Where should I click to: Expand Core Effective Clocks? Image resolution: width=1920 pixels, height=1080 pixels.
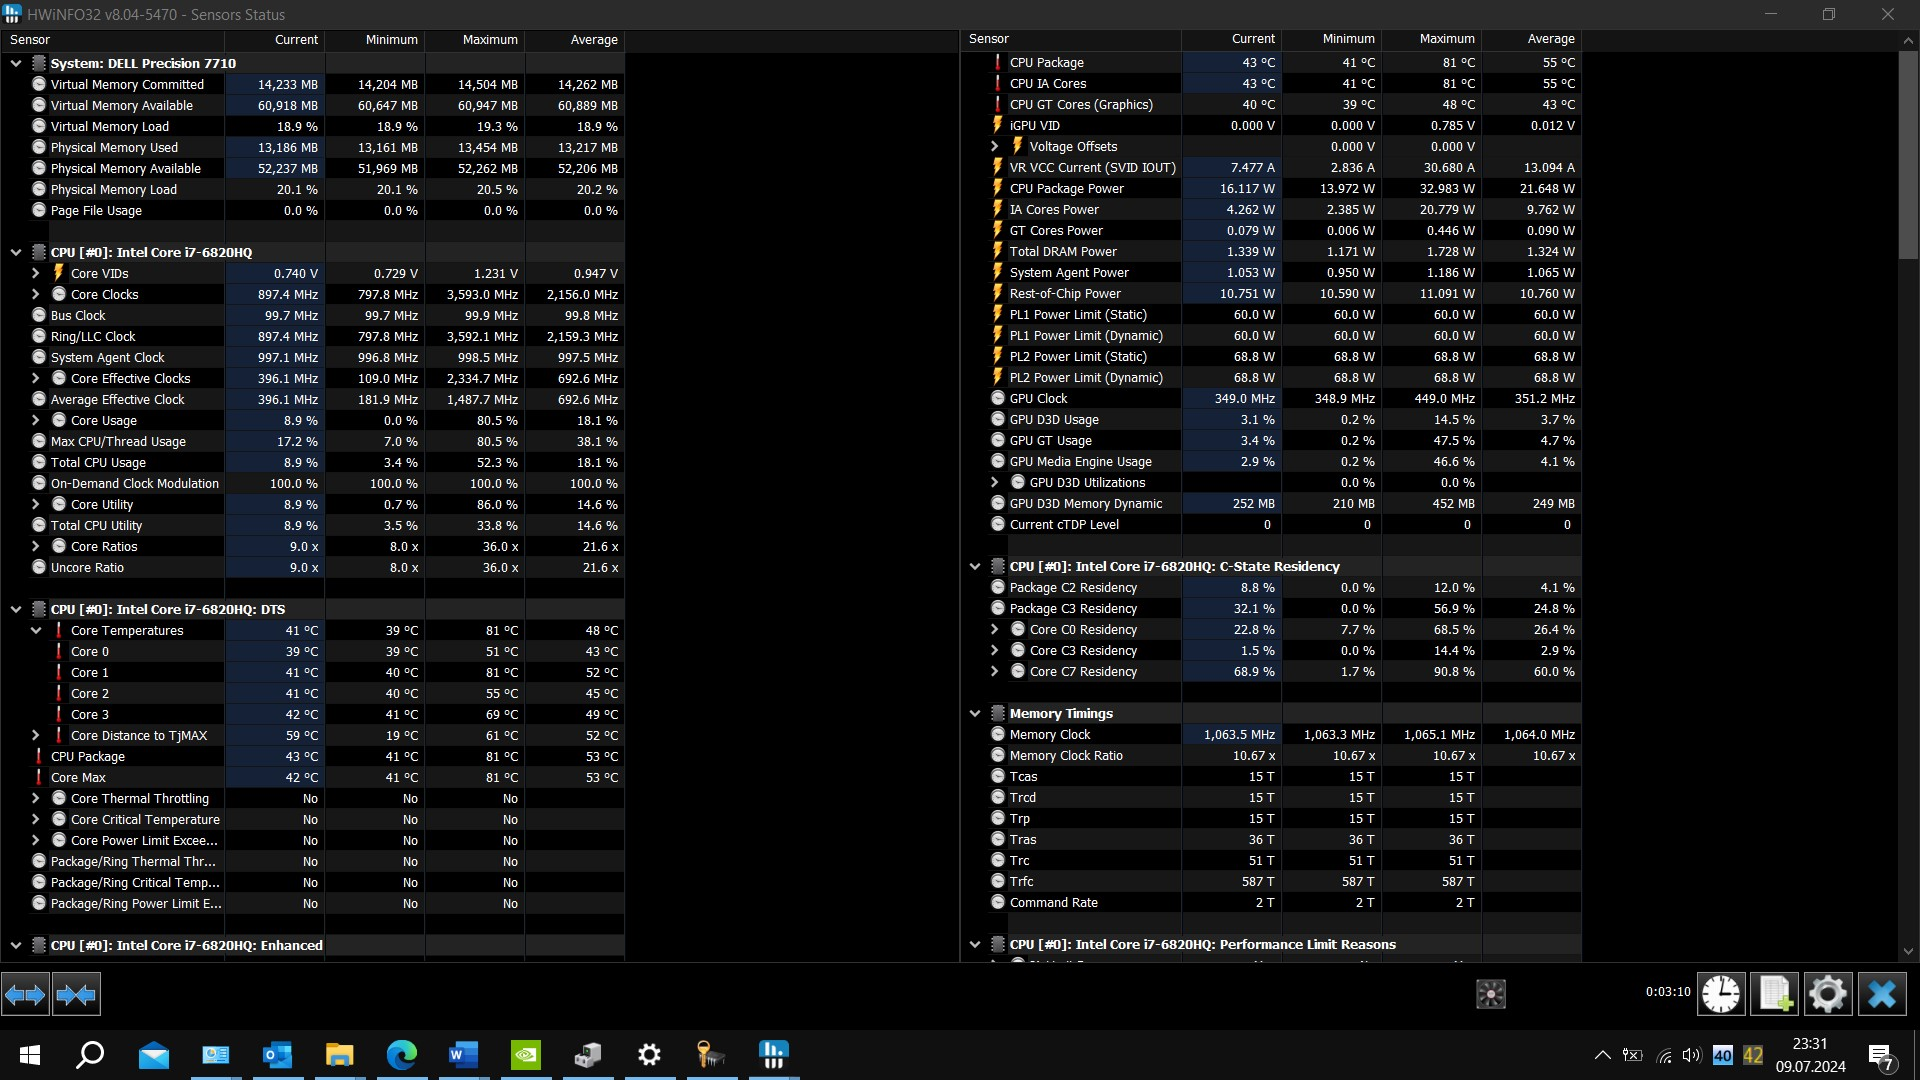(36, 378)
